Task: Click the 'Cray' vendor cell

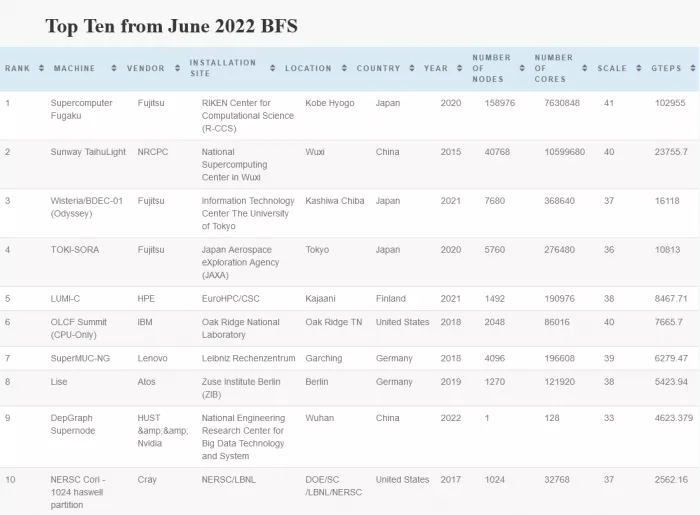Action: [147, 480]
